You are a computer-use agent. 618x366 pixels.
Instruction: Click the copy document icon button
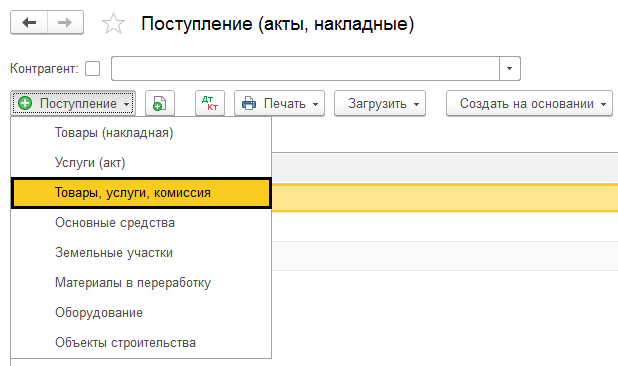(160, 103)
